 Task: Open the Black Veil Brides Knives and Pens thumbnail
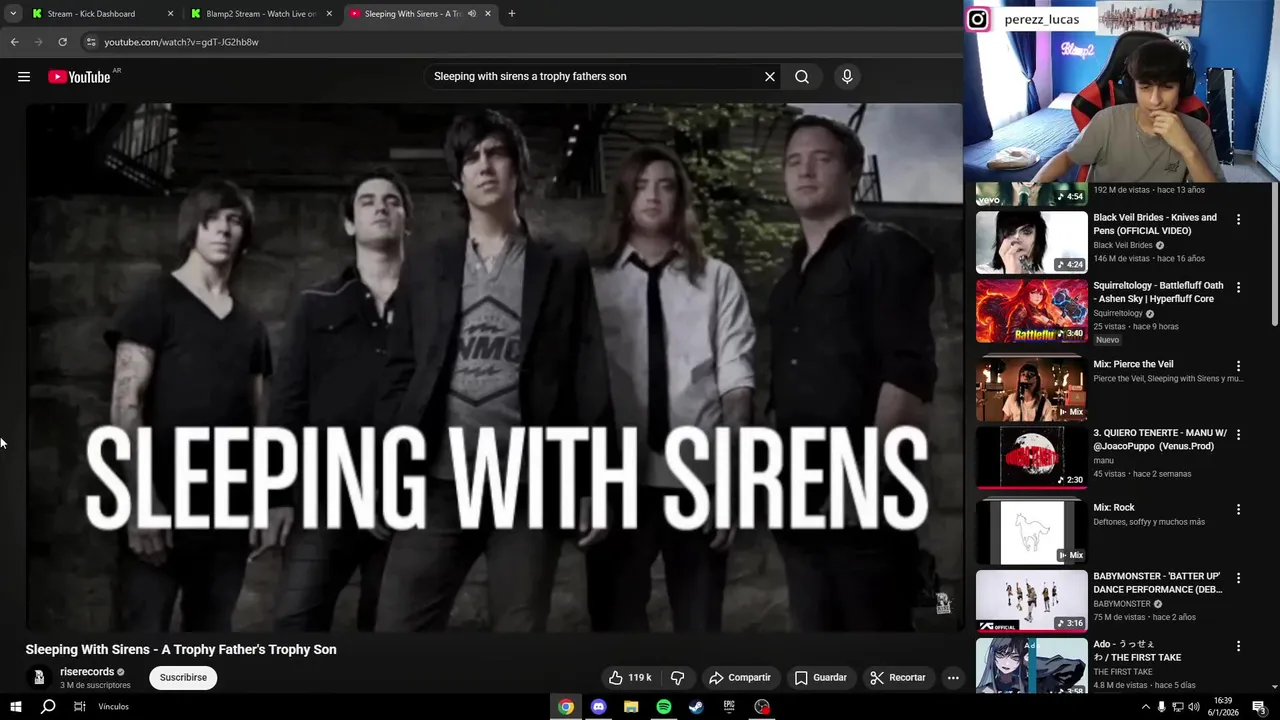coord(1031,242)
